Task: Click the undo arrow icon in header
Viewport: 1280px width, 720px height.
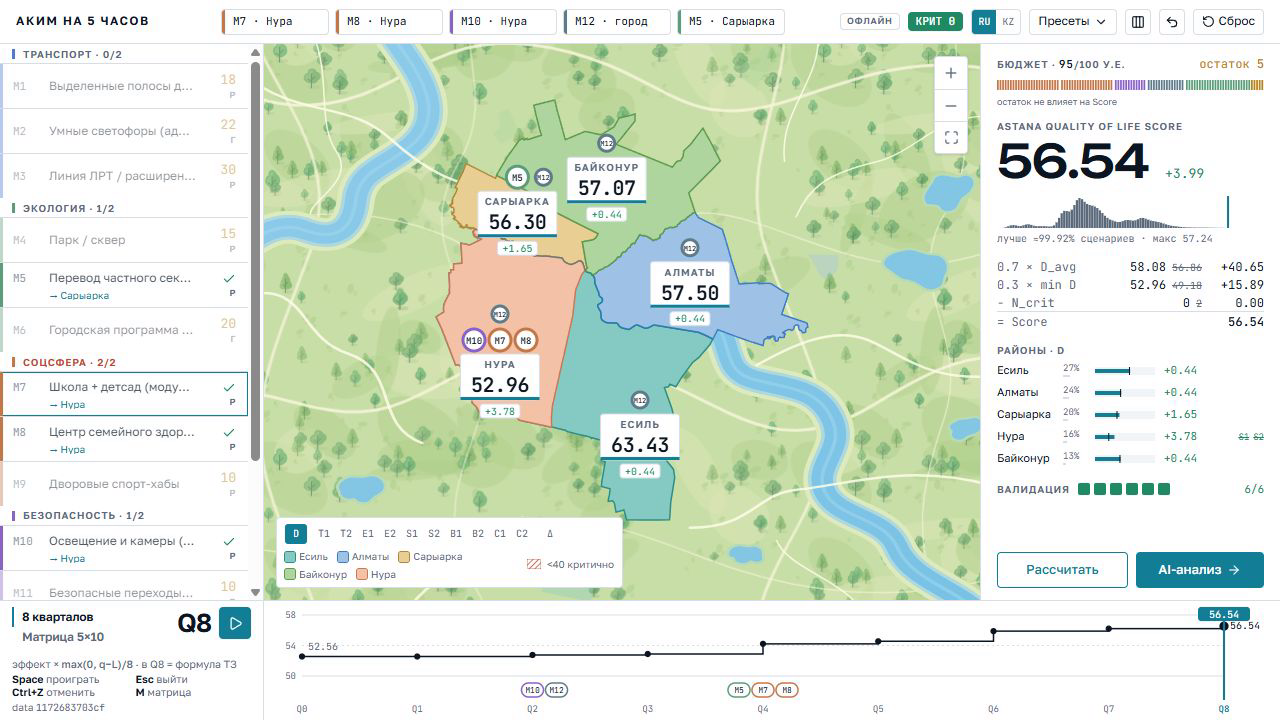Action: point(1172,21)
